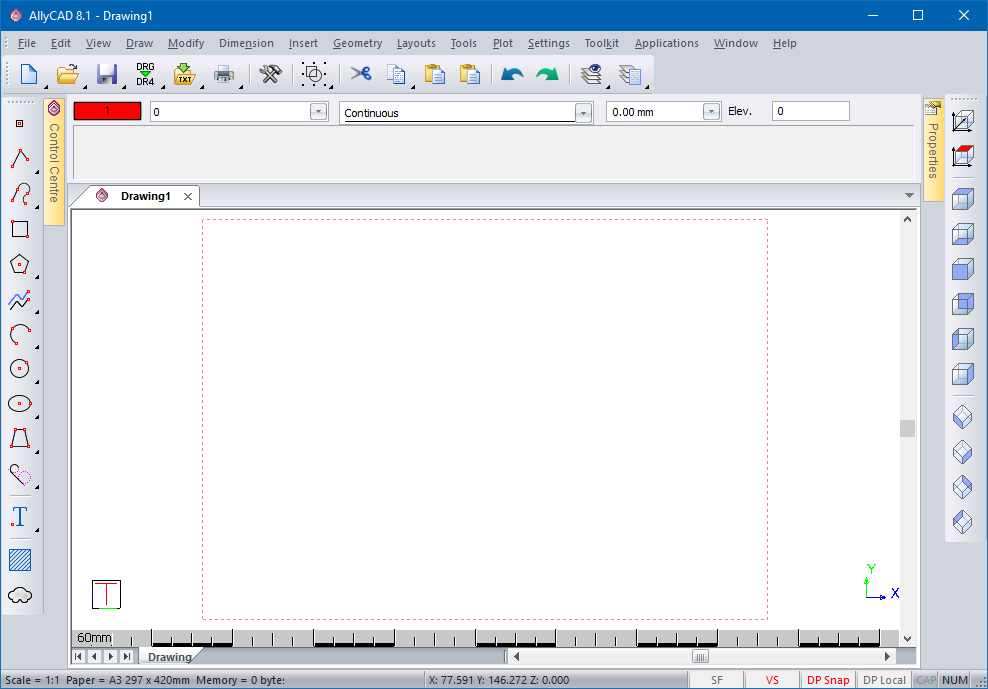This screenshot has height=689, width=988.
Task: Open the layer 0 dropdown list
Action: pos(318,112)
